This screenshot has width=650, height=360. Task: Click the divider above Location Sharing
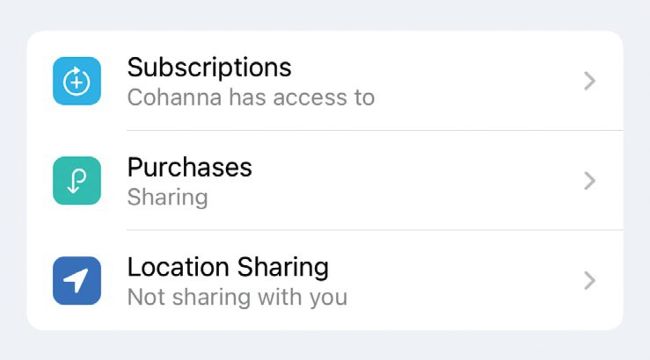[375, 230]
